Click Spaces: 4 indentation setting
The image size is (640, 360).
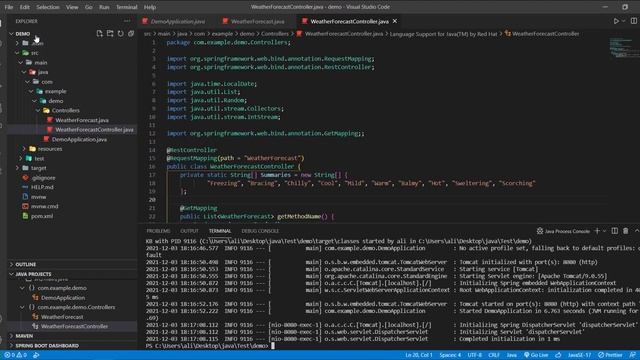[450, 355]
